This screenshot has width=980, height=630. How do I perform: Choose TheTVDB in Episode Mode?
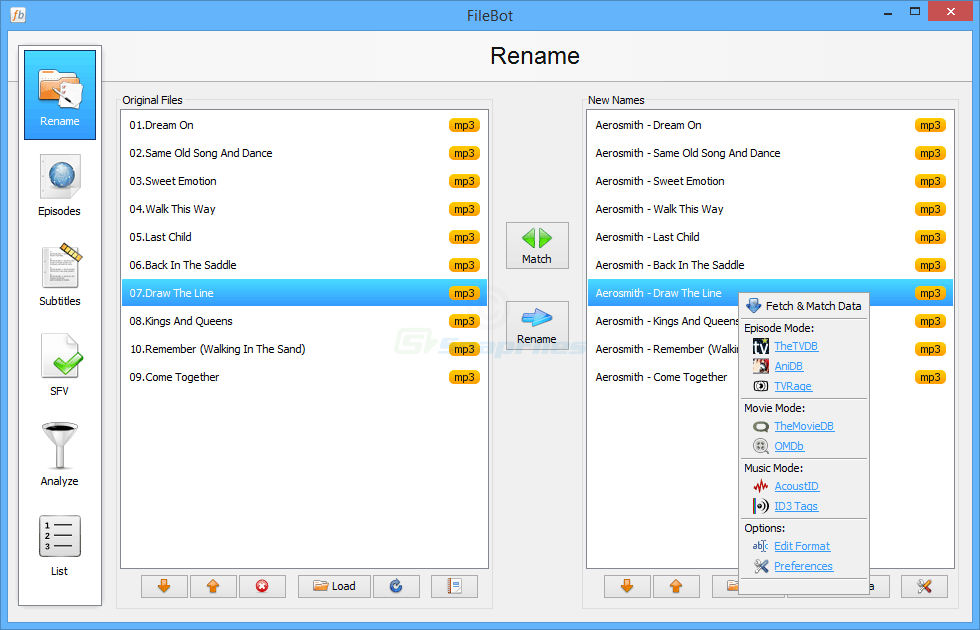click(796, 346)
